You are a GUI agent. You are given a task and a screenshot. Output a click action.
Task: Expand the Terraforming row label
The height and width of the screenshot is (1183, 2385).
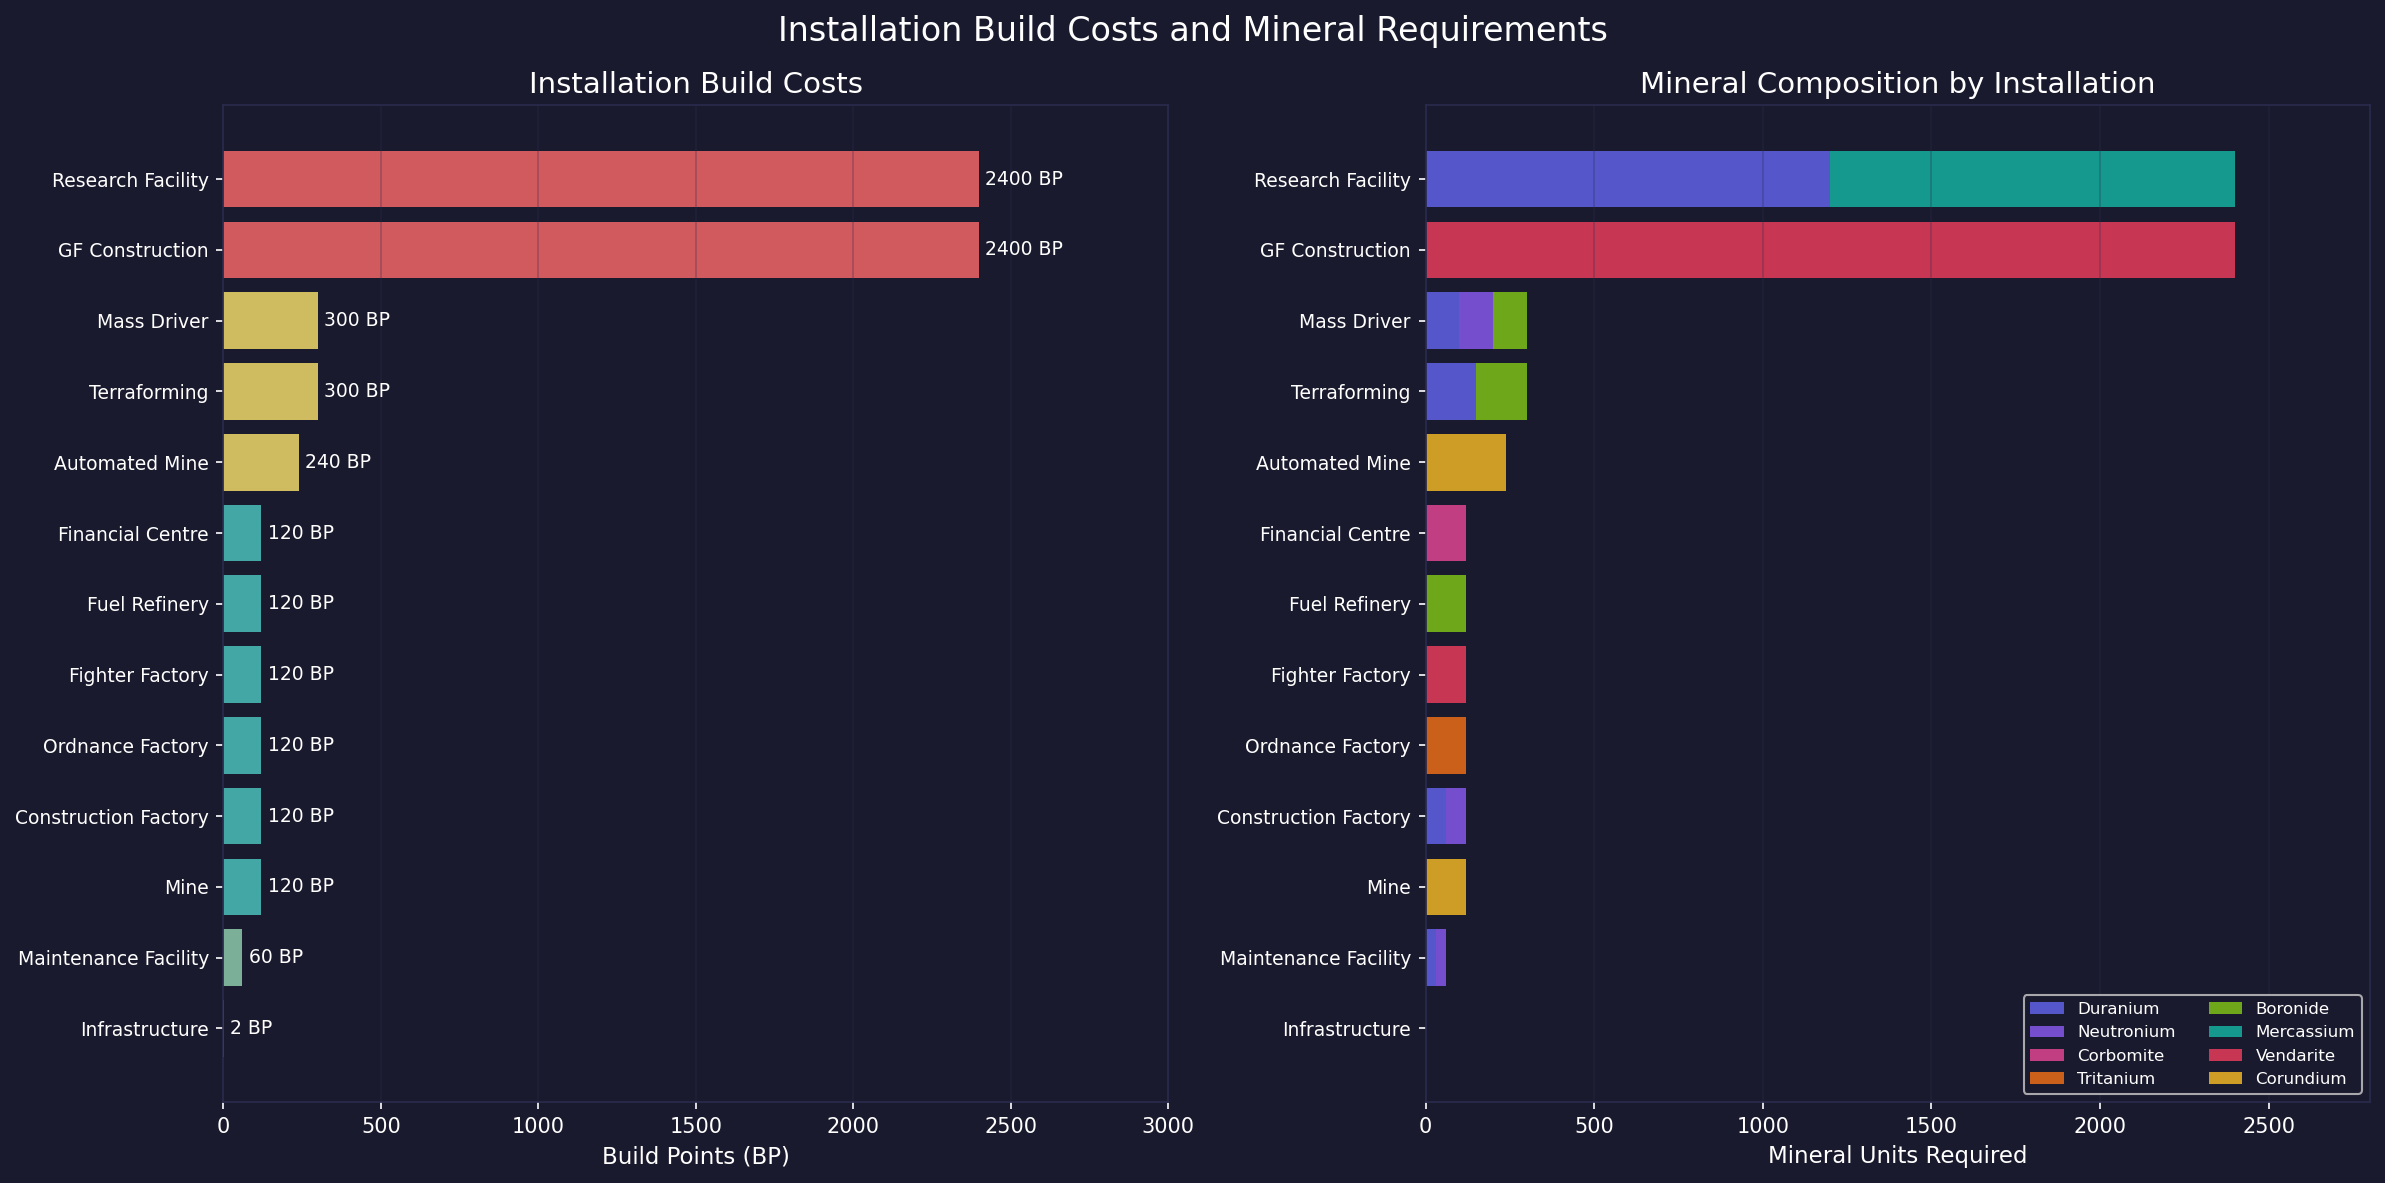click(x=149, y=392)
